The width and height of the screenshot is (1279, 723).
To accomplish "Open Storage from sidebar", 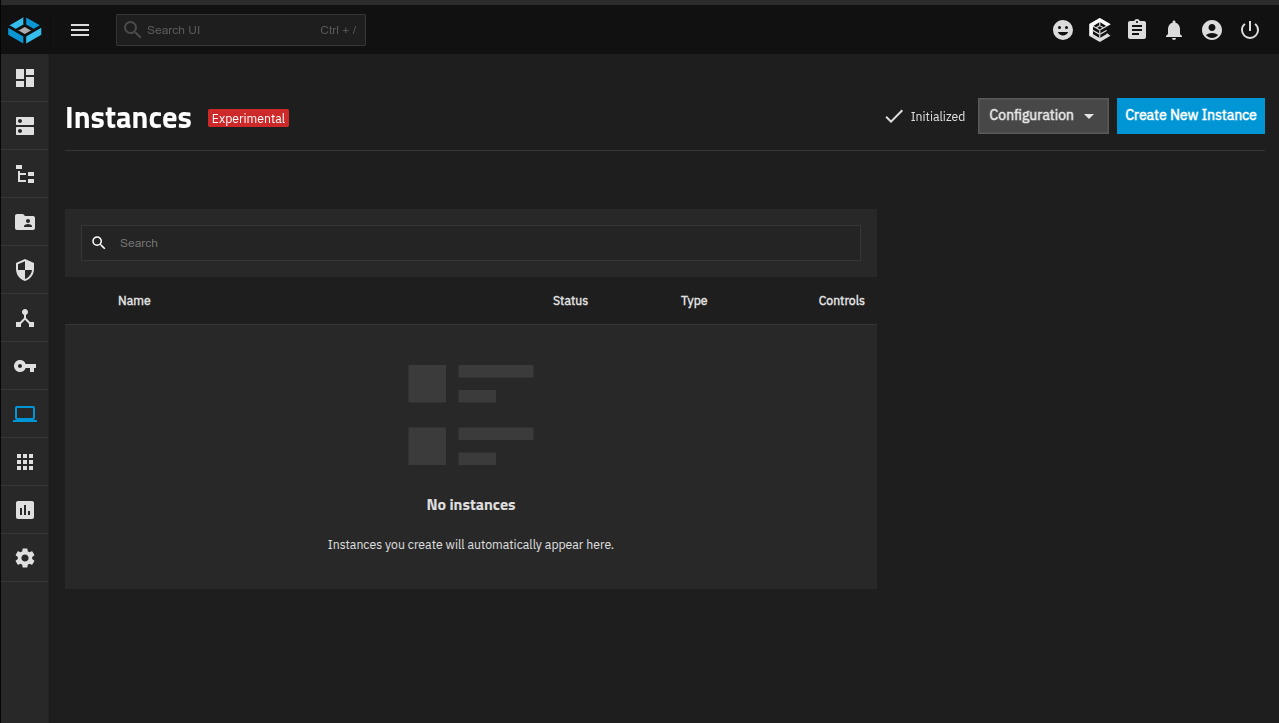I will point(25,126).
